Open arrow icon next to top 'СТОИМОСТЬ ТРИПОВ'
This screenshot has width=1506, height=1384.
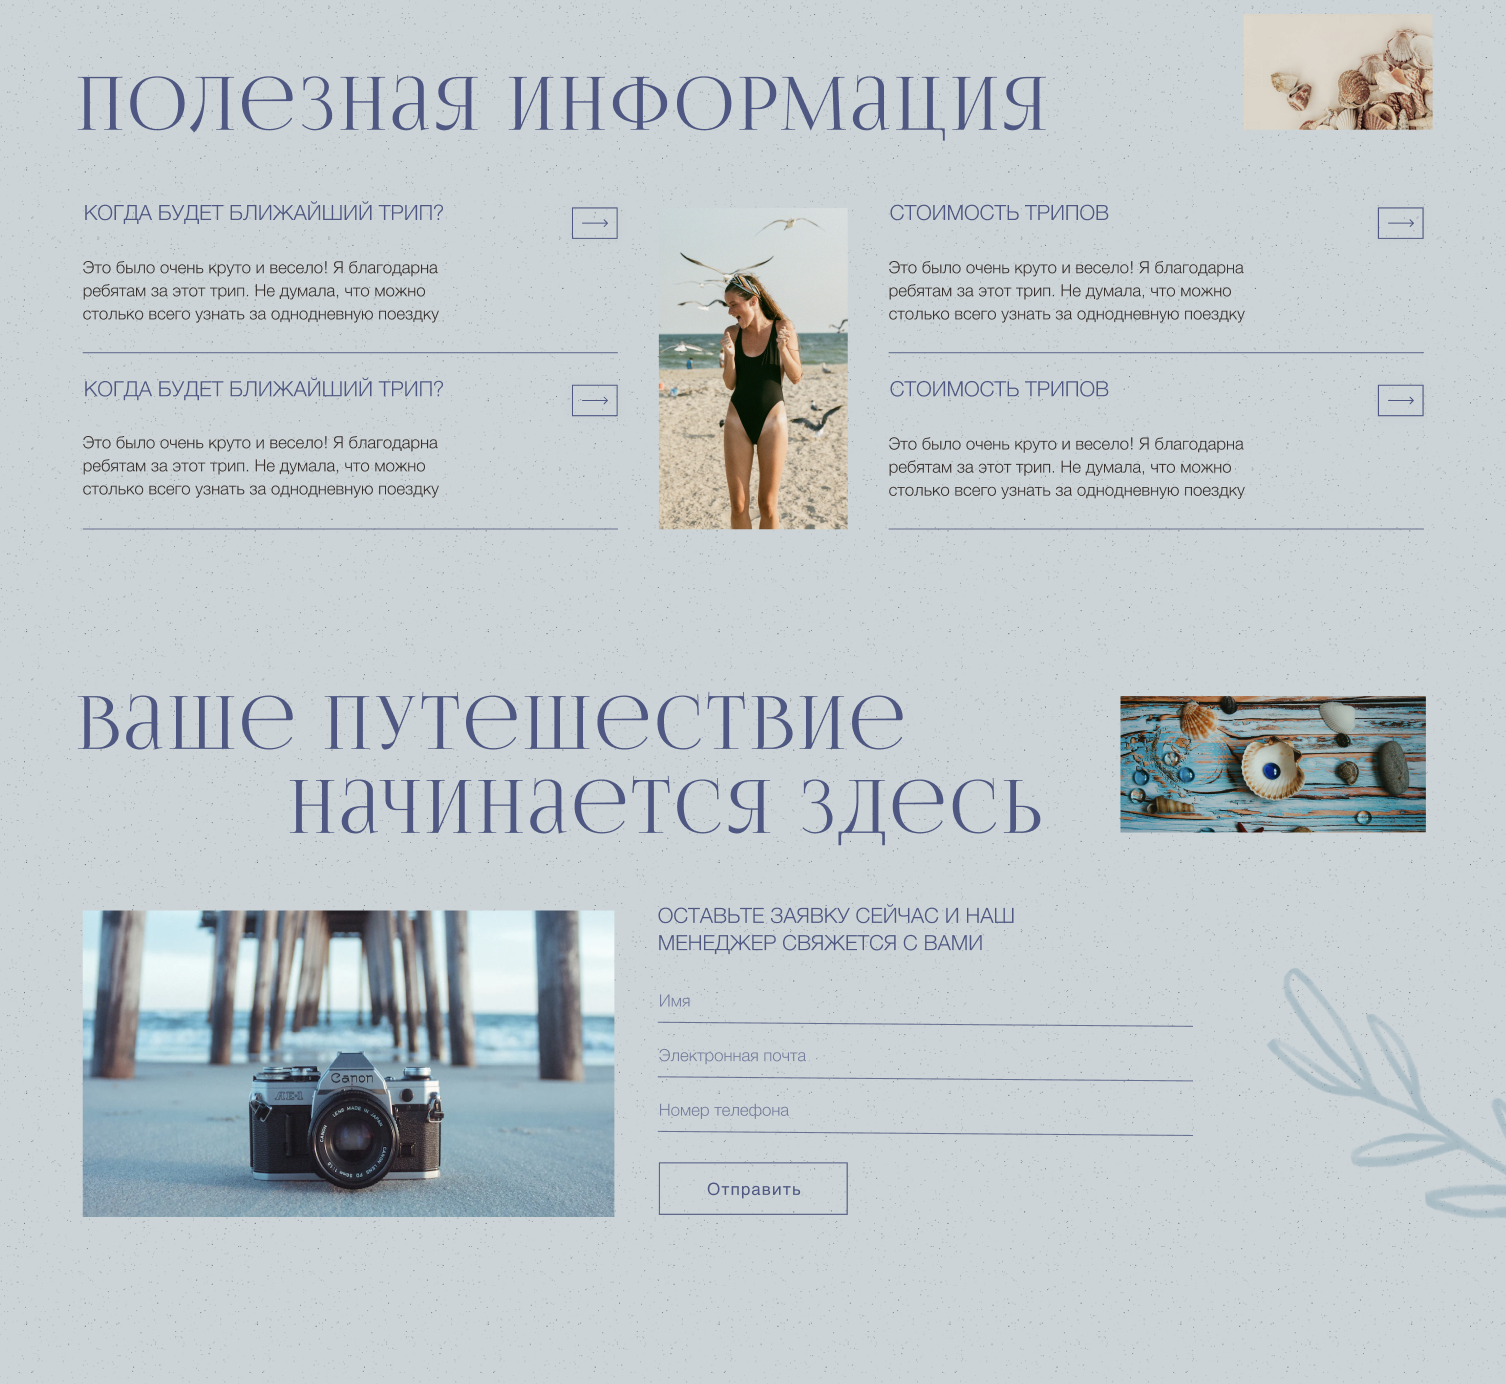1400,223
